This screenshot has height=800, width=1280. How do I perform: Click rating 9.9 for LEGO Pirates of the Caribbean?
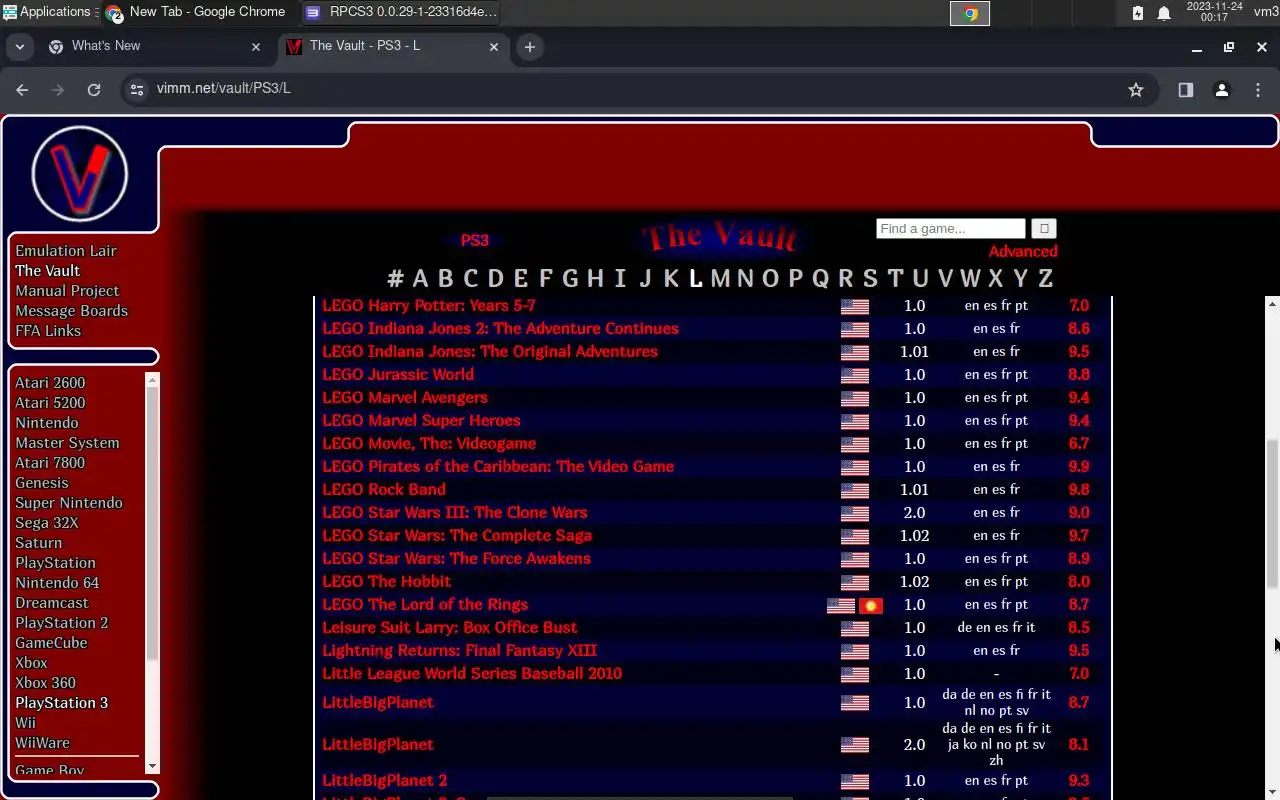(1078, 467)
